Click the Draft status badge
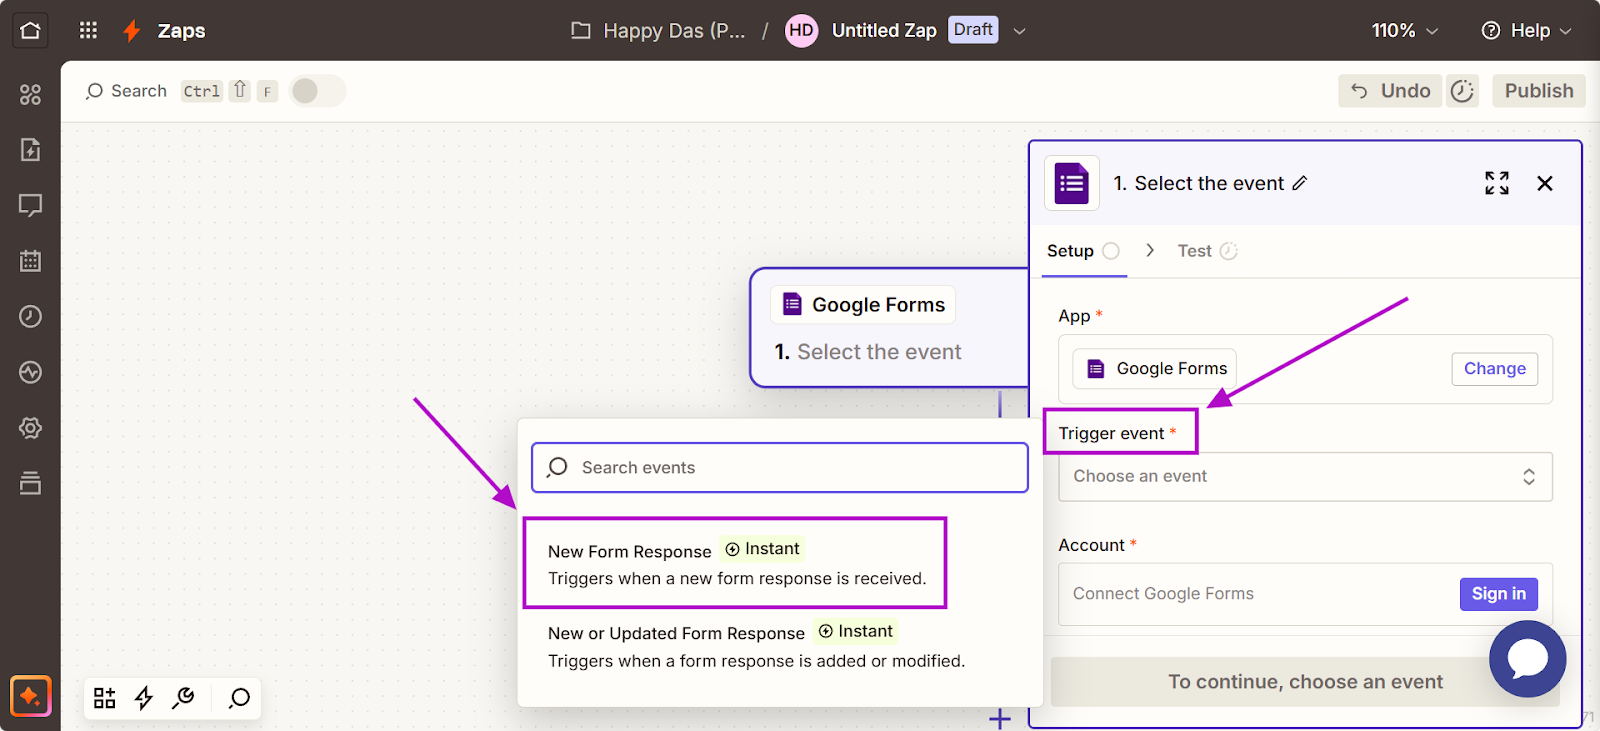This screenshot has width=1600, height=731. click(x=973, y=30)
